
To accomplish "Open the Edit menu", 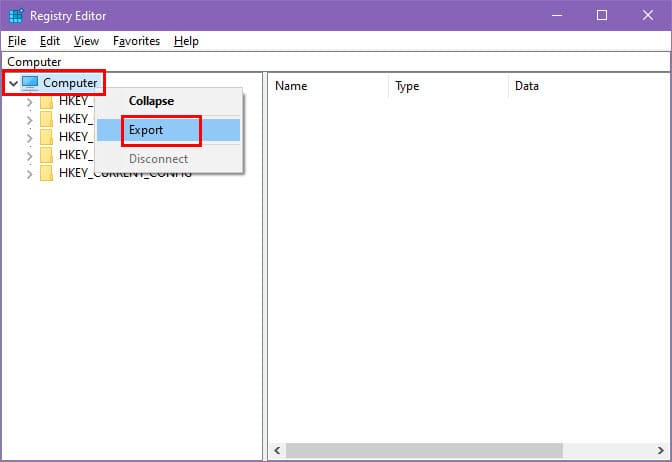I will 50,41.
